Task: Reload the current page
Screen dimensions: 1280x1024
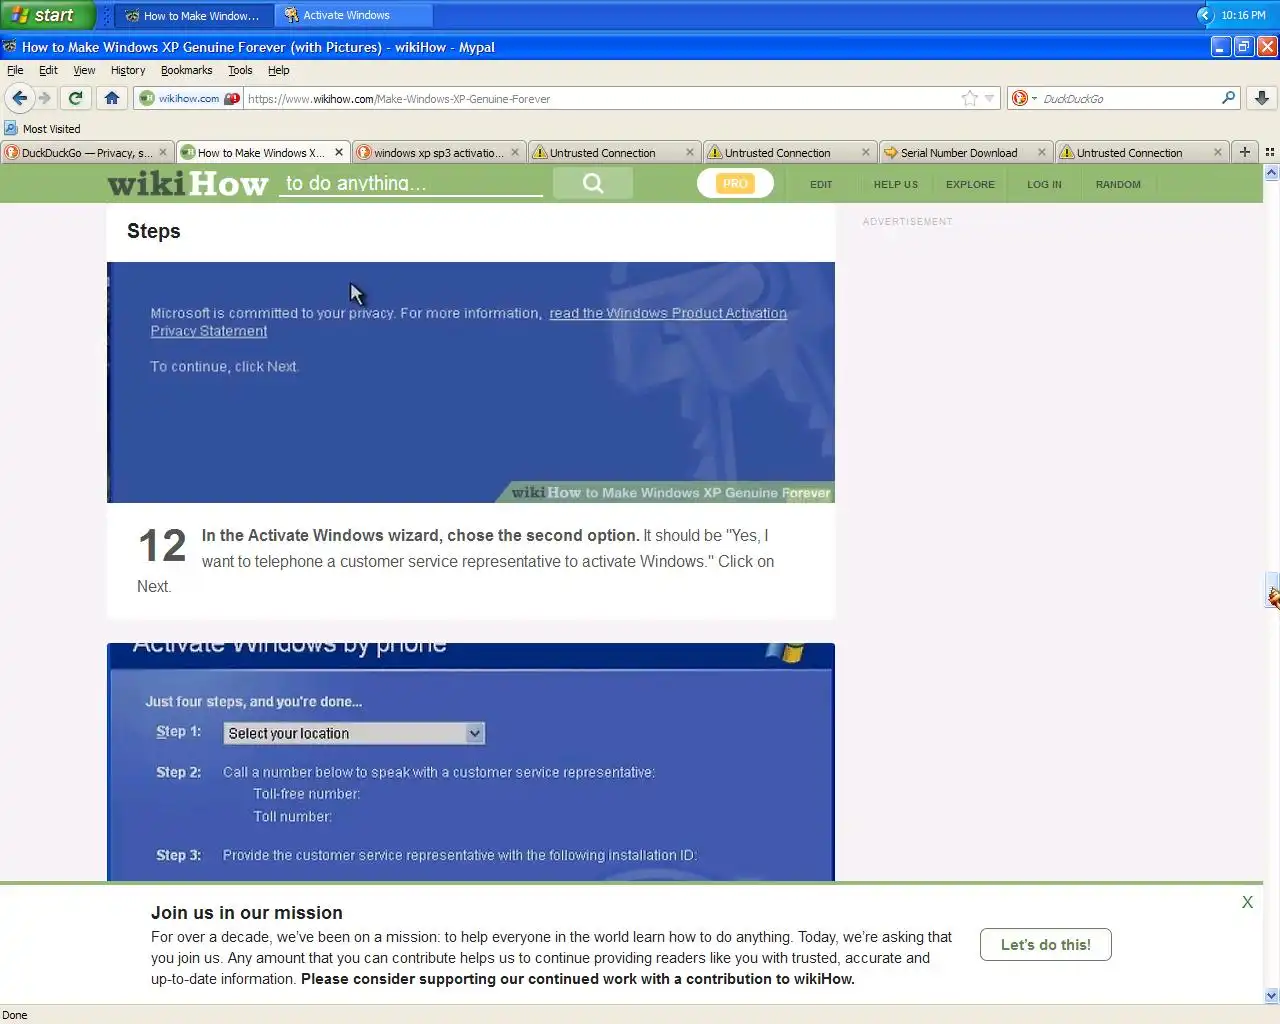Action: pos(75,98)
